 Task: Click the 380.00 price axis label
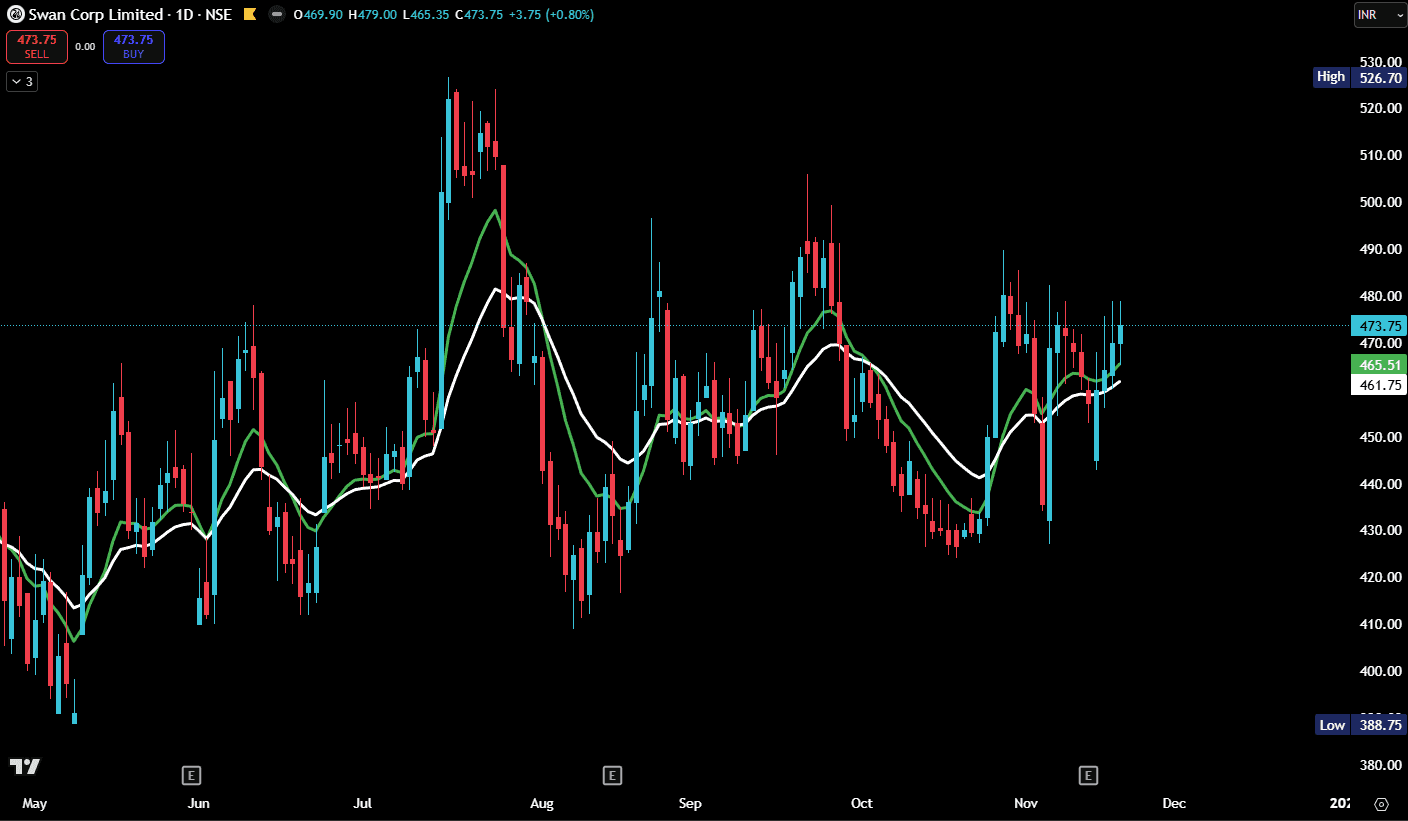point(1381,765)
